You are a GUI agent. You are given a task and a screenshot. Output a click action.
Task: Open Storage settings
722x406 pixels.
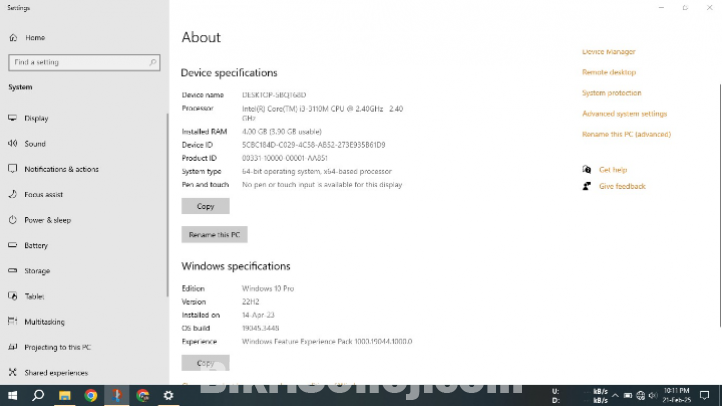point(37,271)
